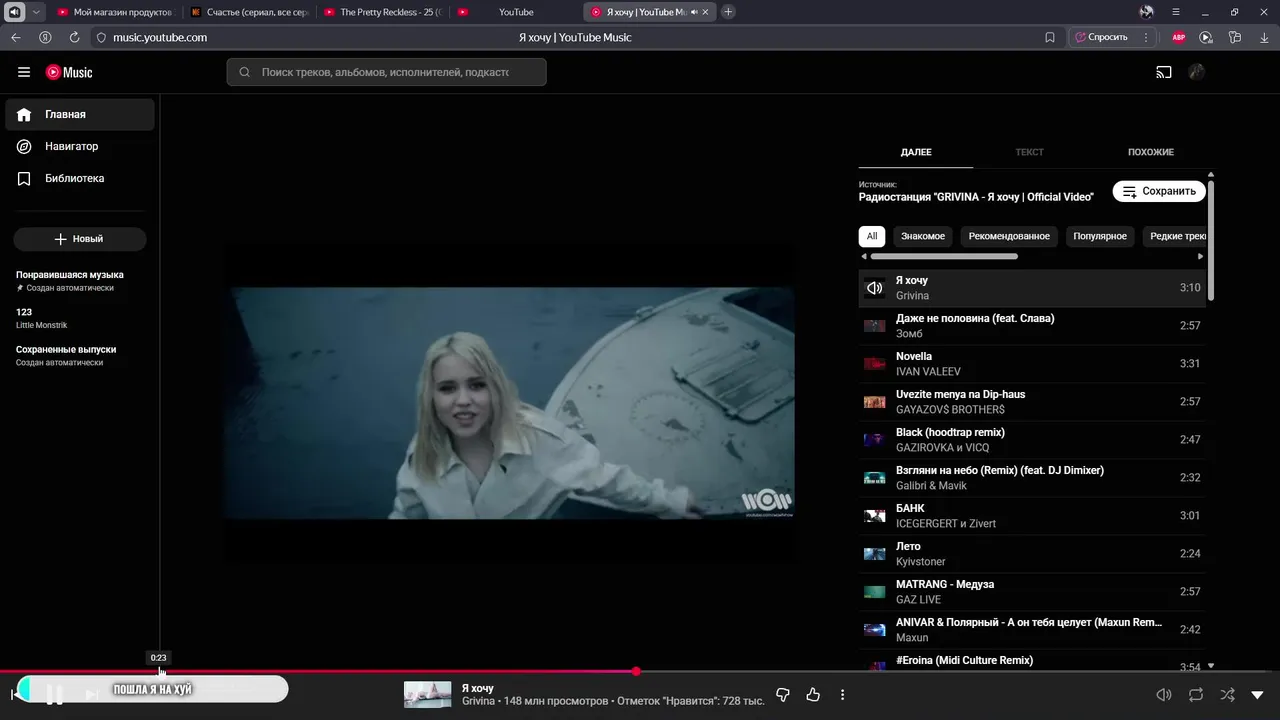Screen dimensions: 1280x720
Task: Create a new playlist with Новый
Action: coord(80,239)
